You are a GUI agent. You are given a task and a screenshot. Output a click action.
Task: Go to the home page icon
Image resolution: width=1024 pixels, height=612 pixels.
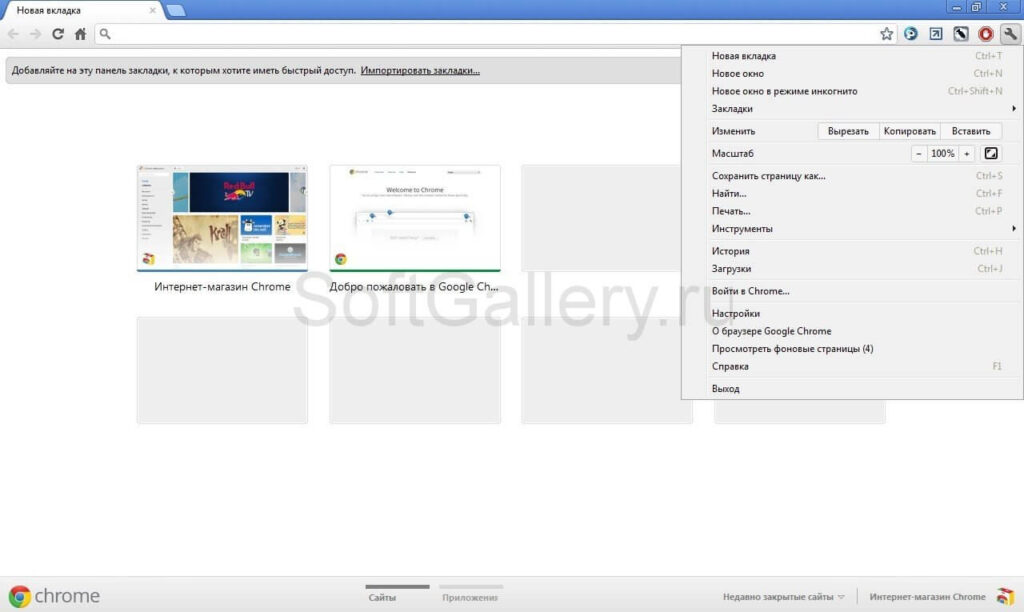[x=80, y=34]
